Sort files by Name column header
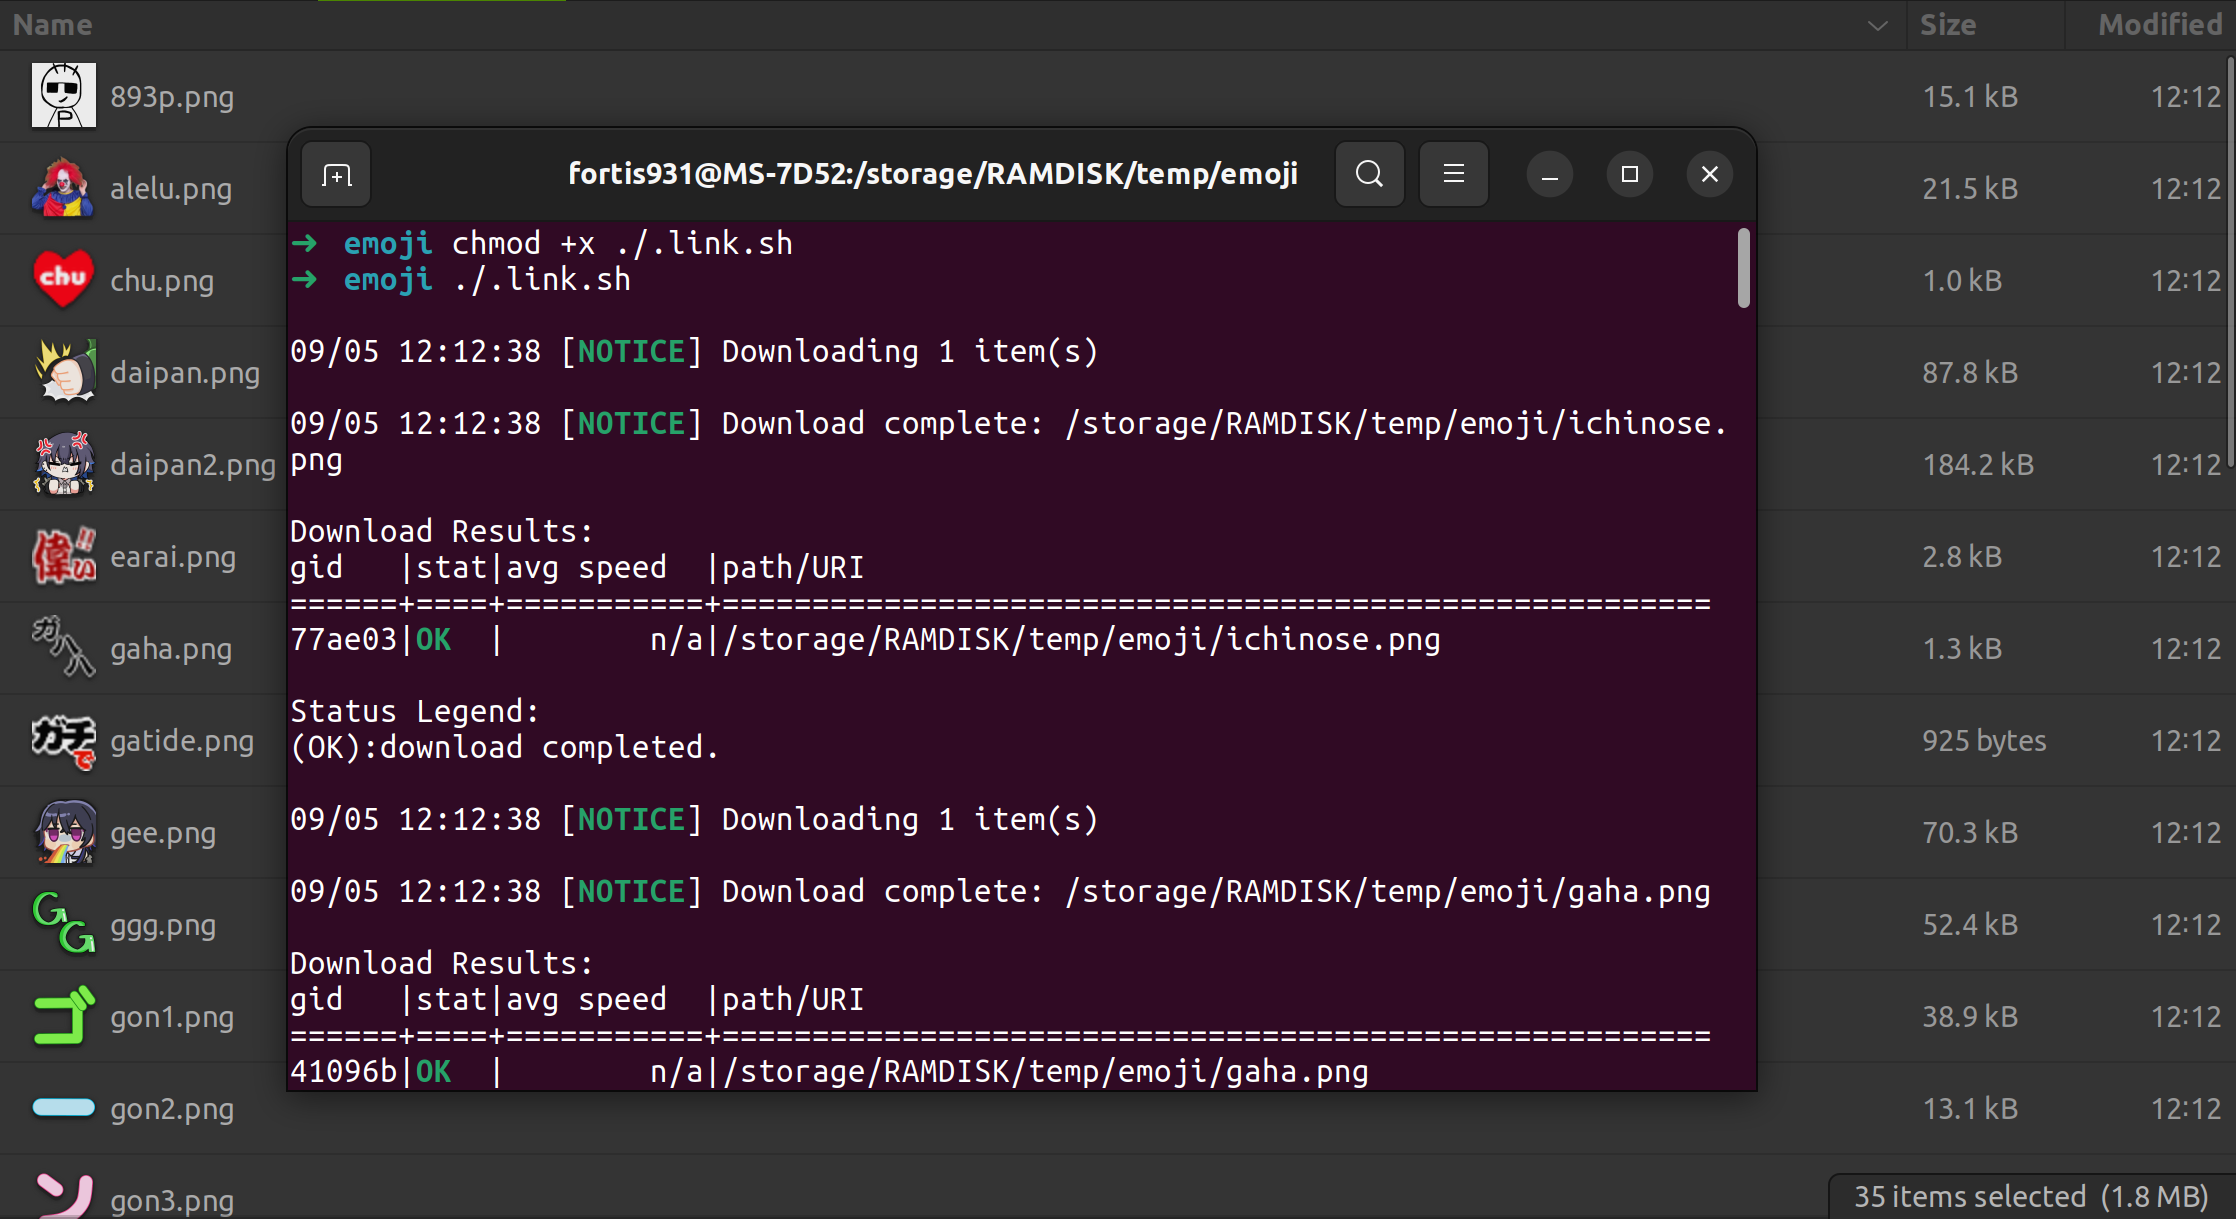The height and width of the screenshot is (1219, 2236). pyautogui.click(x=53, y=24)
